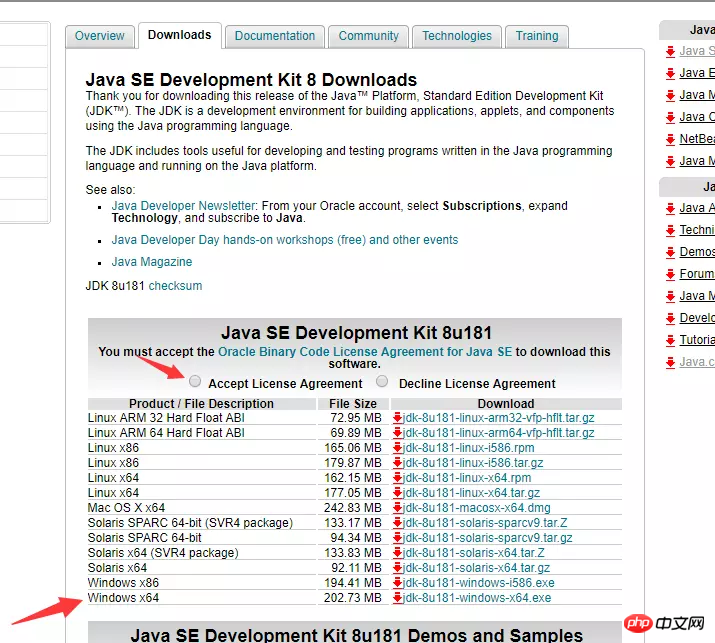
Task: Go to the Community tab
Action: pos(368,36)
